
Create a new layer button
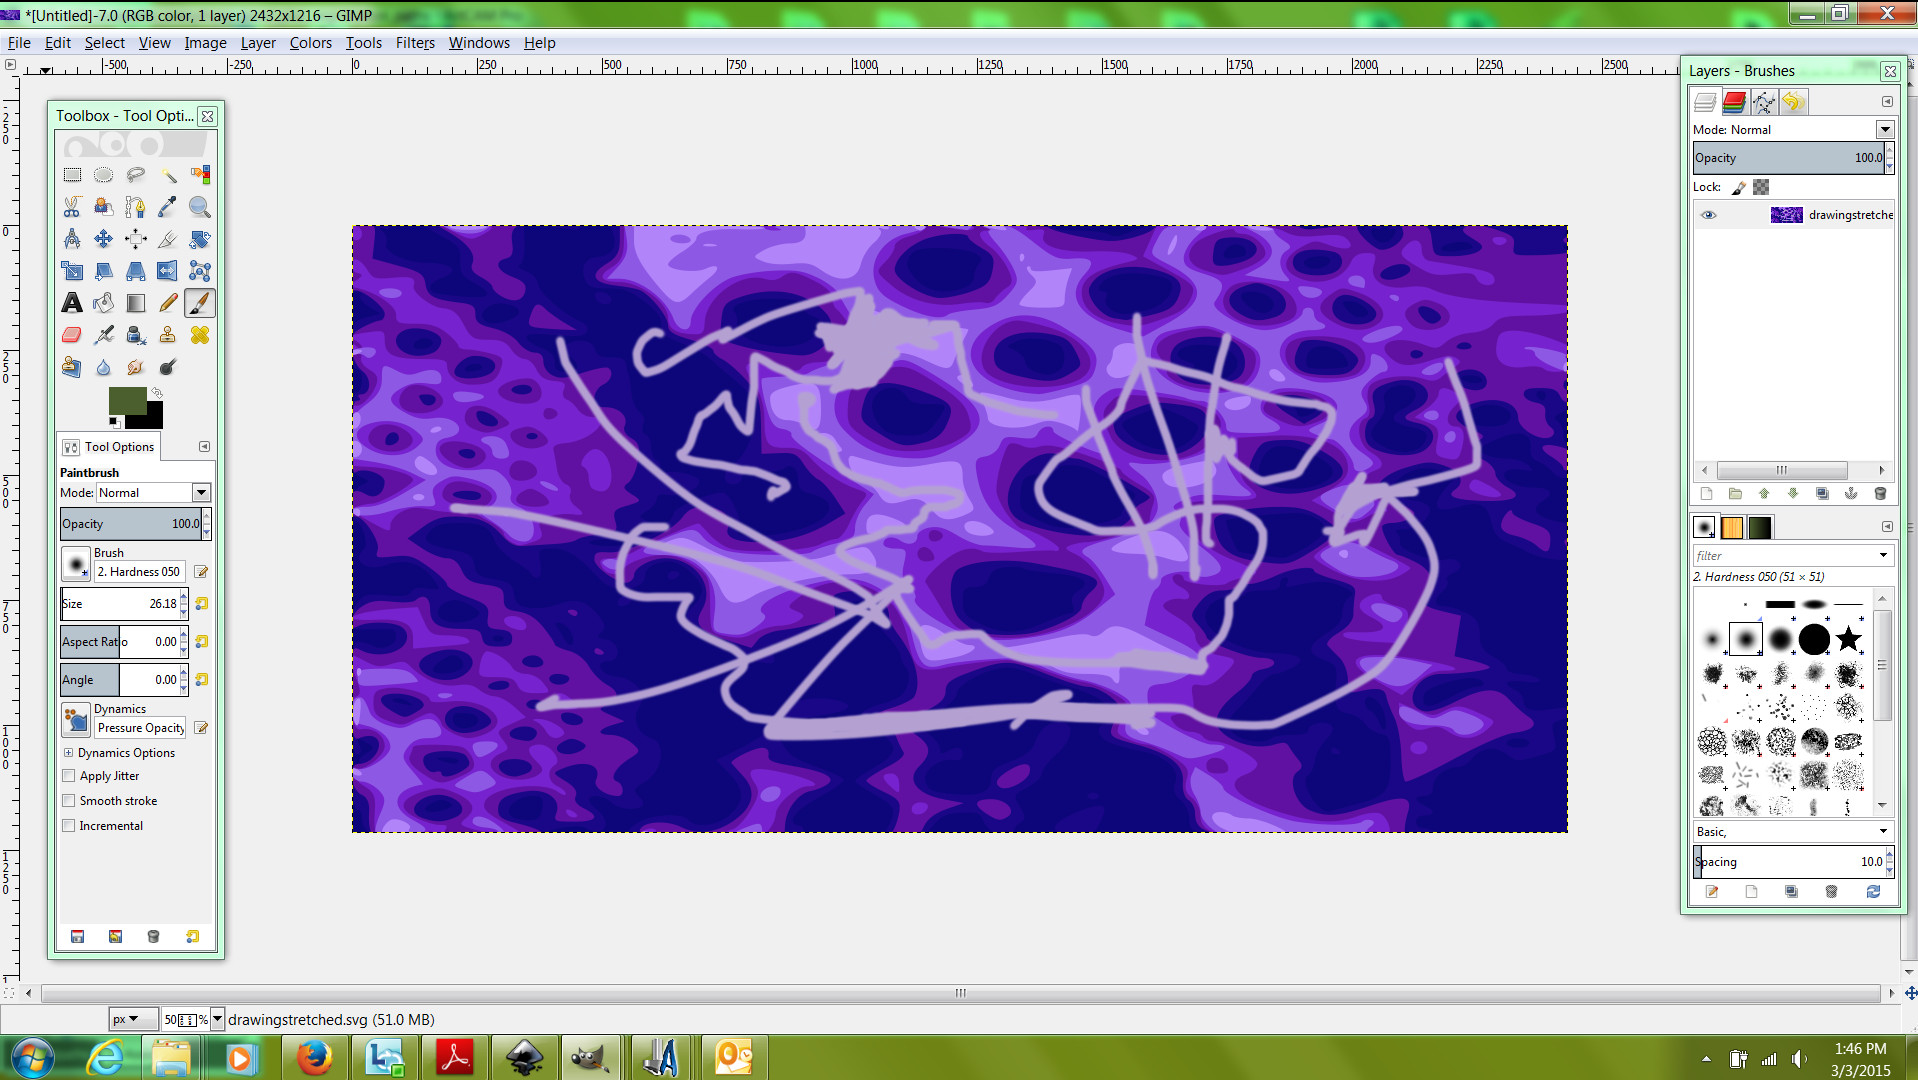tap(1707, 494)
